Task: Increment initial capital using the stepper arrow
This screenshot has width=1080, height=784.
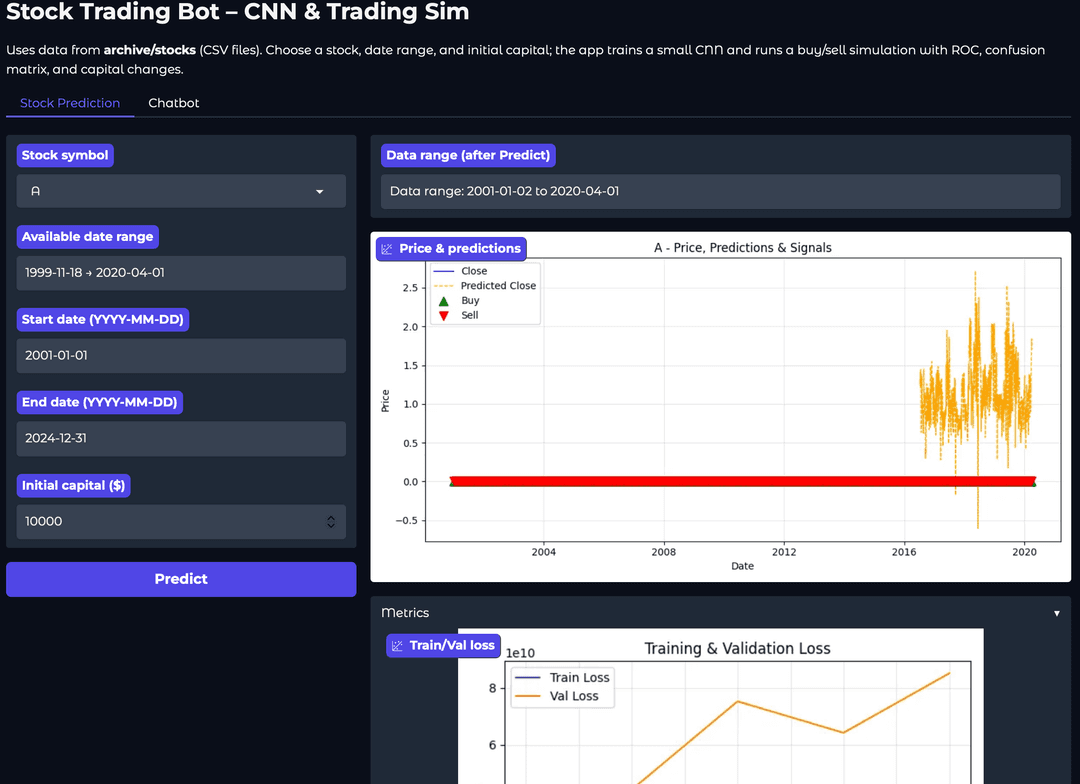Action: click(331, 517)
